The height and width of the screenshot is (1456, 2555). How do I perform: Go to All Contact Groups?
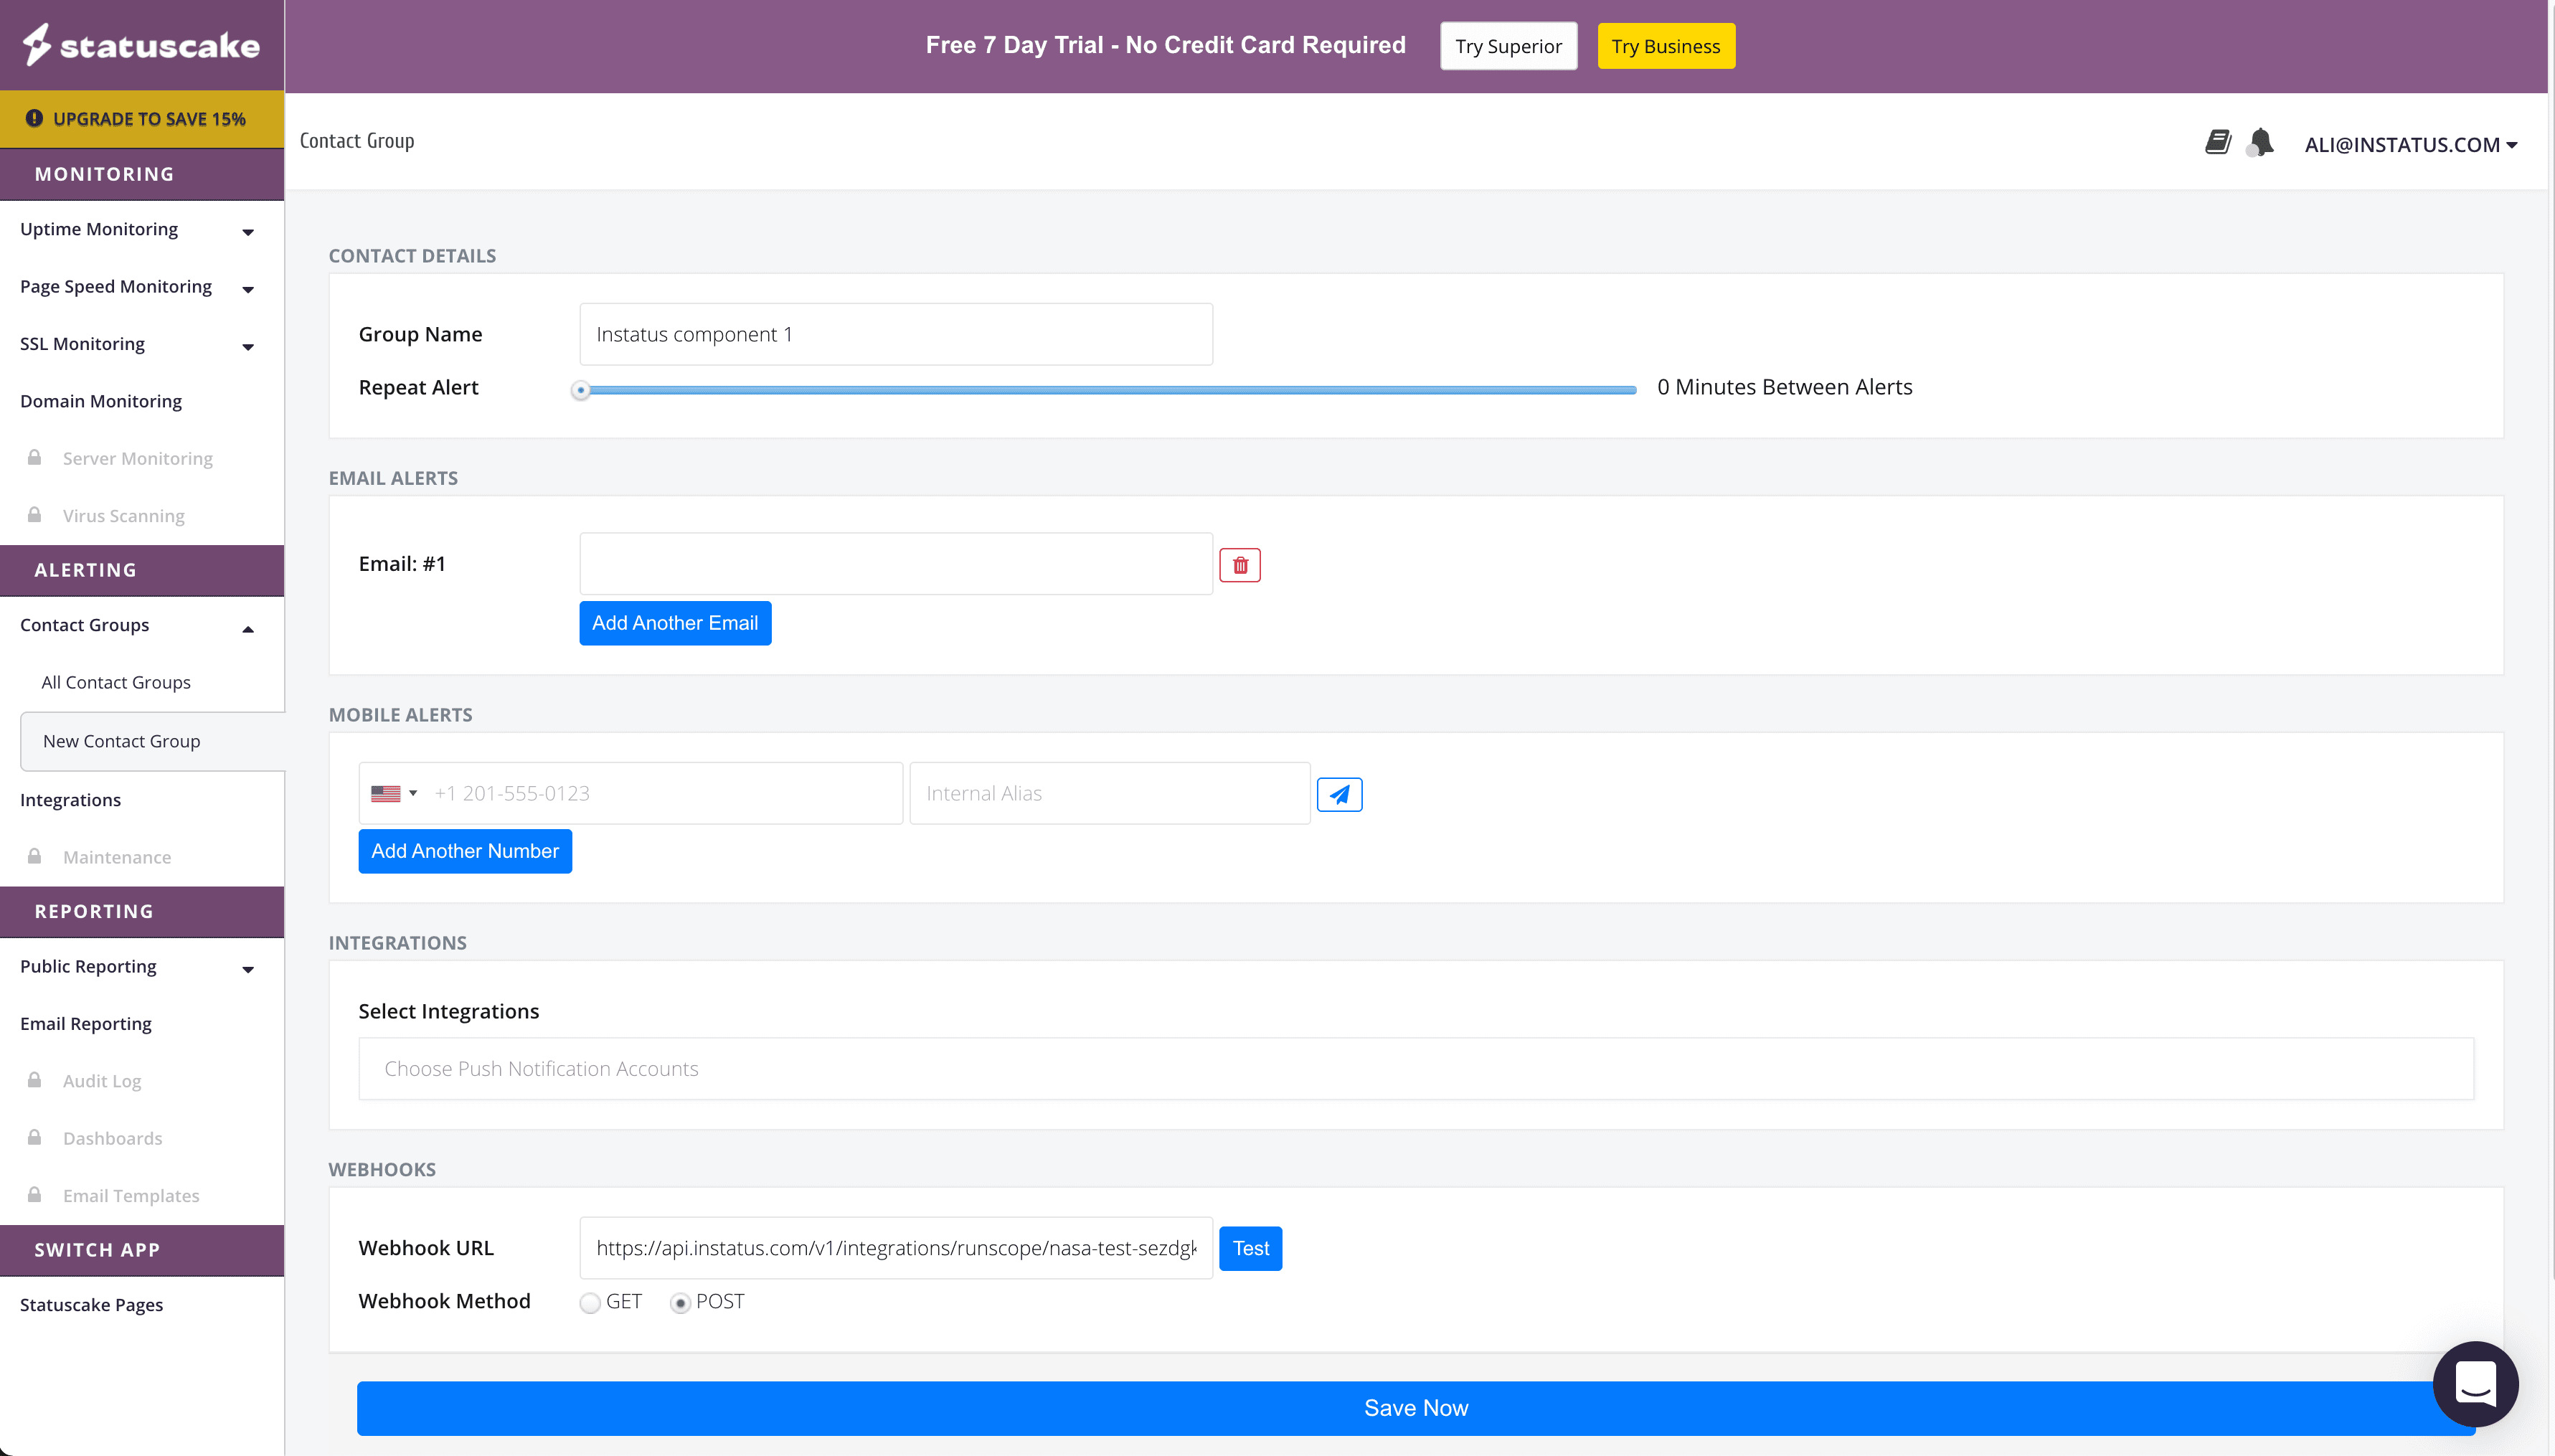click(x=116, y=682)
